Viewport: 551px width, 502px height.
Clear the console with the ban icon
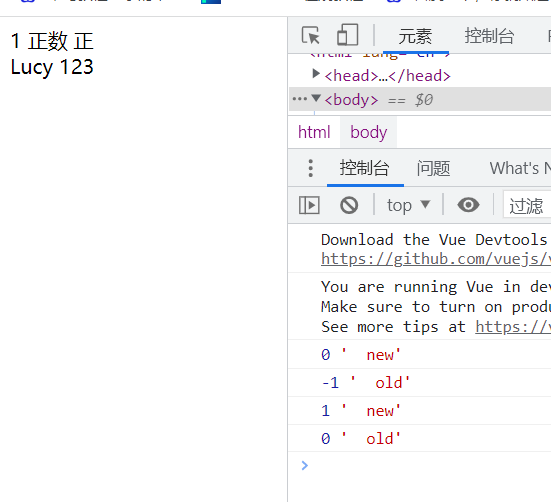349,205
